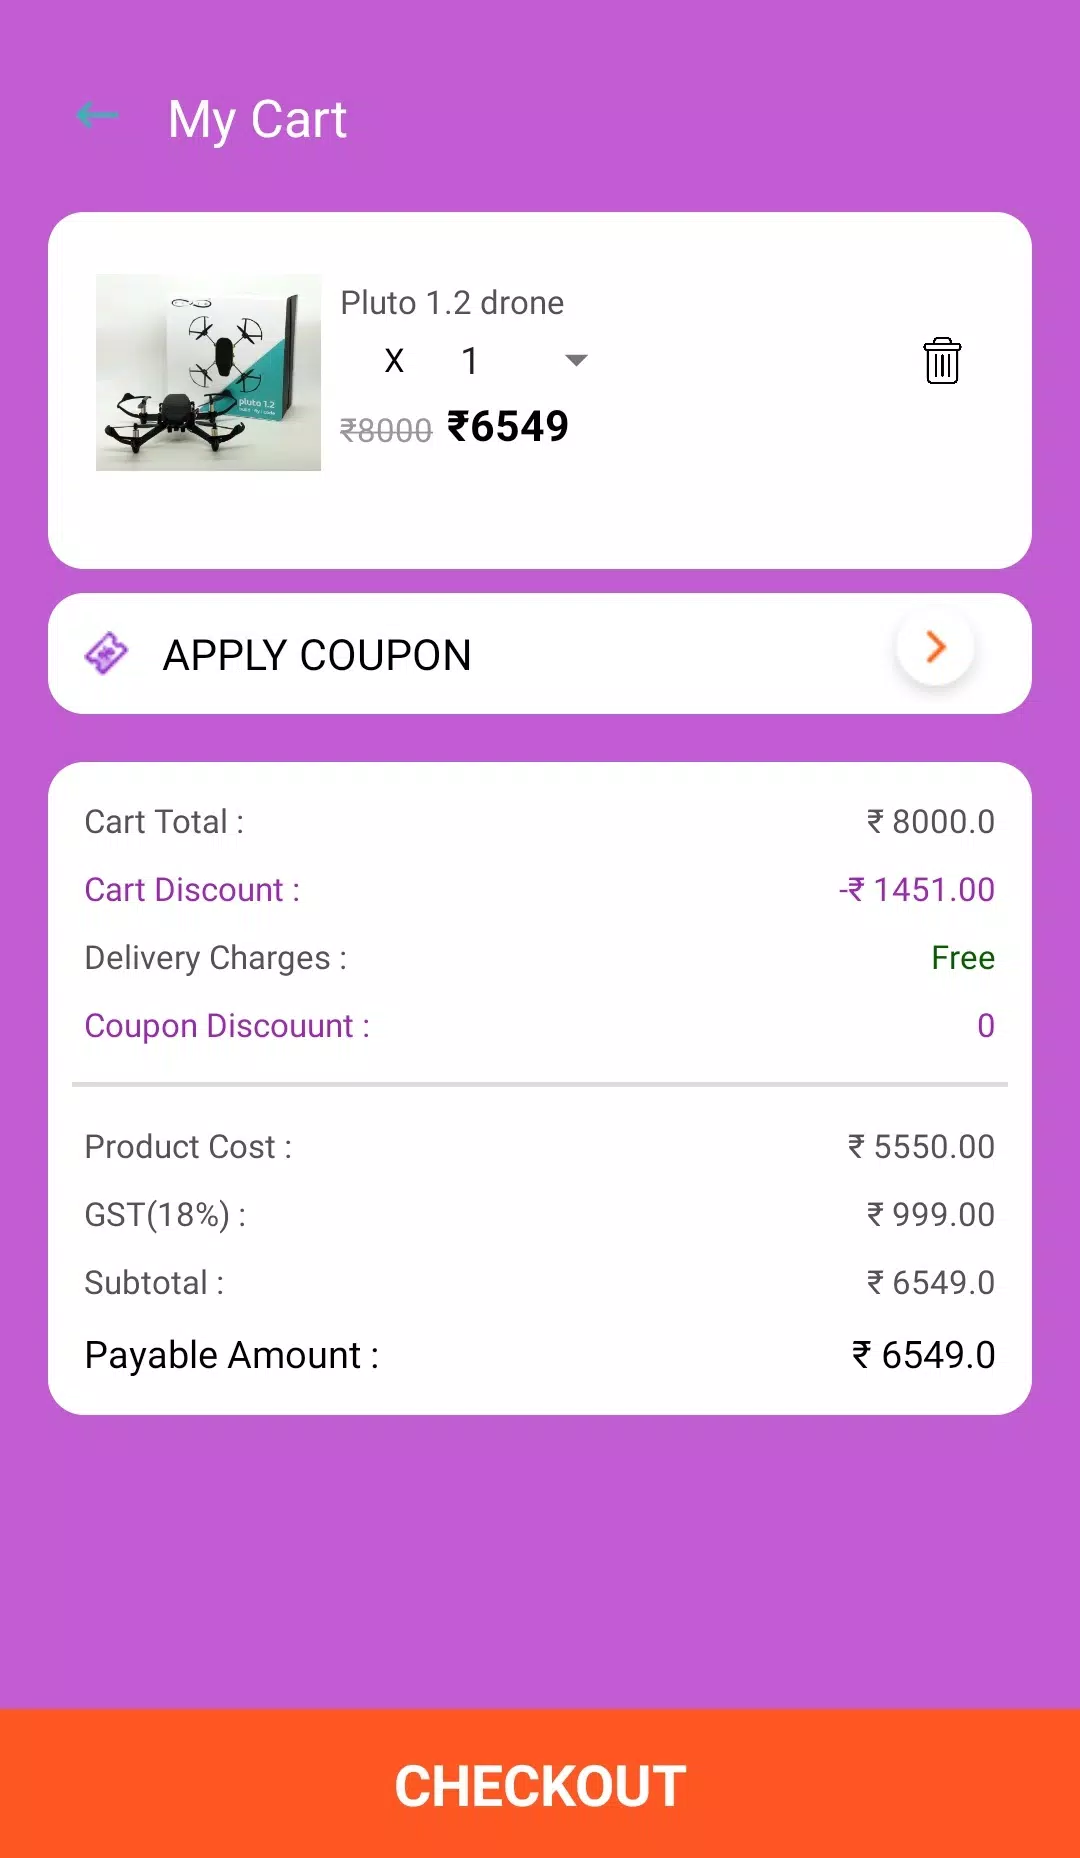Image resolution: width=1080 pixels, height=1858 pixels.
Task: Tap the Free delivery charges value
Action: (963, 957)
